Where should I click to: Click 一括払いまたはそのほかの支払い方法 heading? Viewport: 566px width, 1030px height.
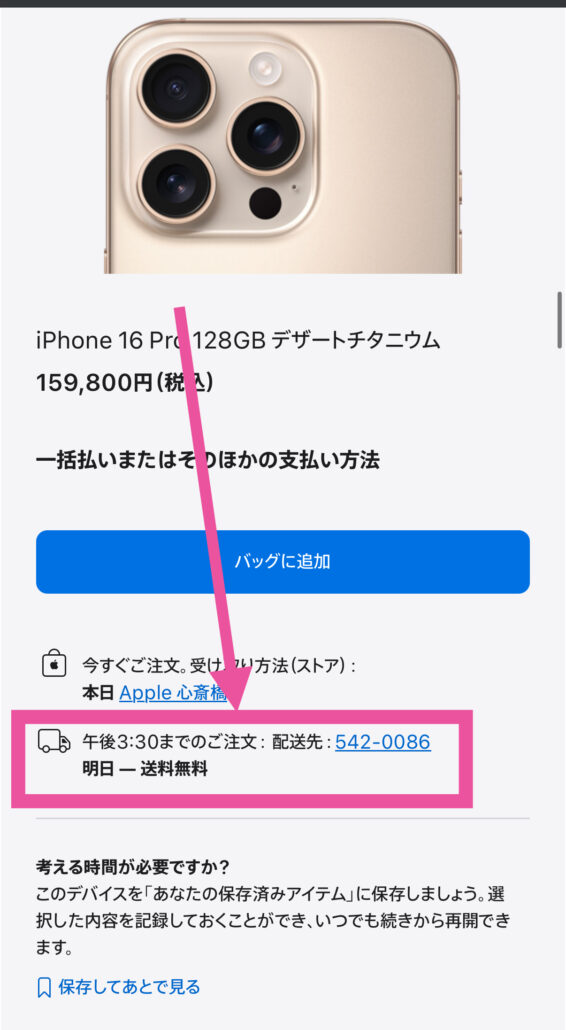click(207, 460)
